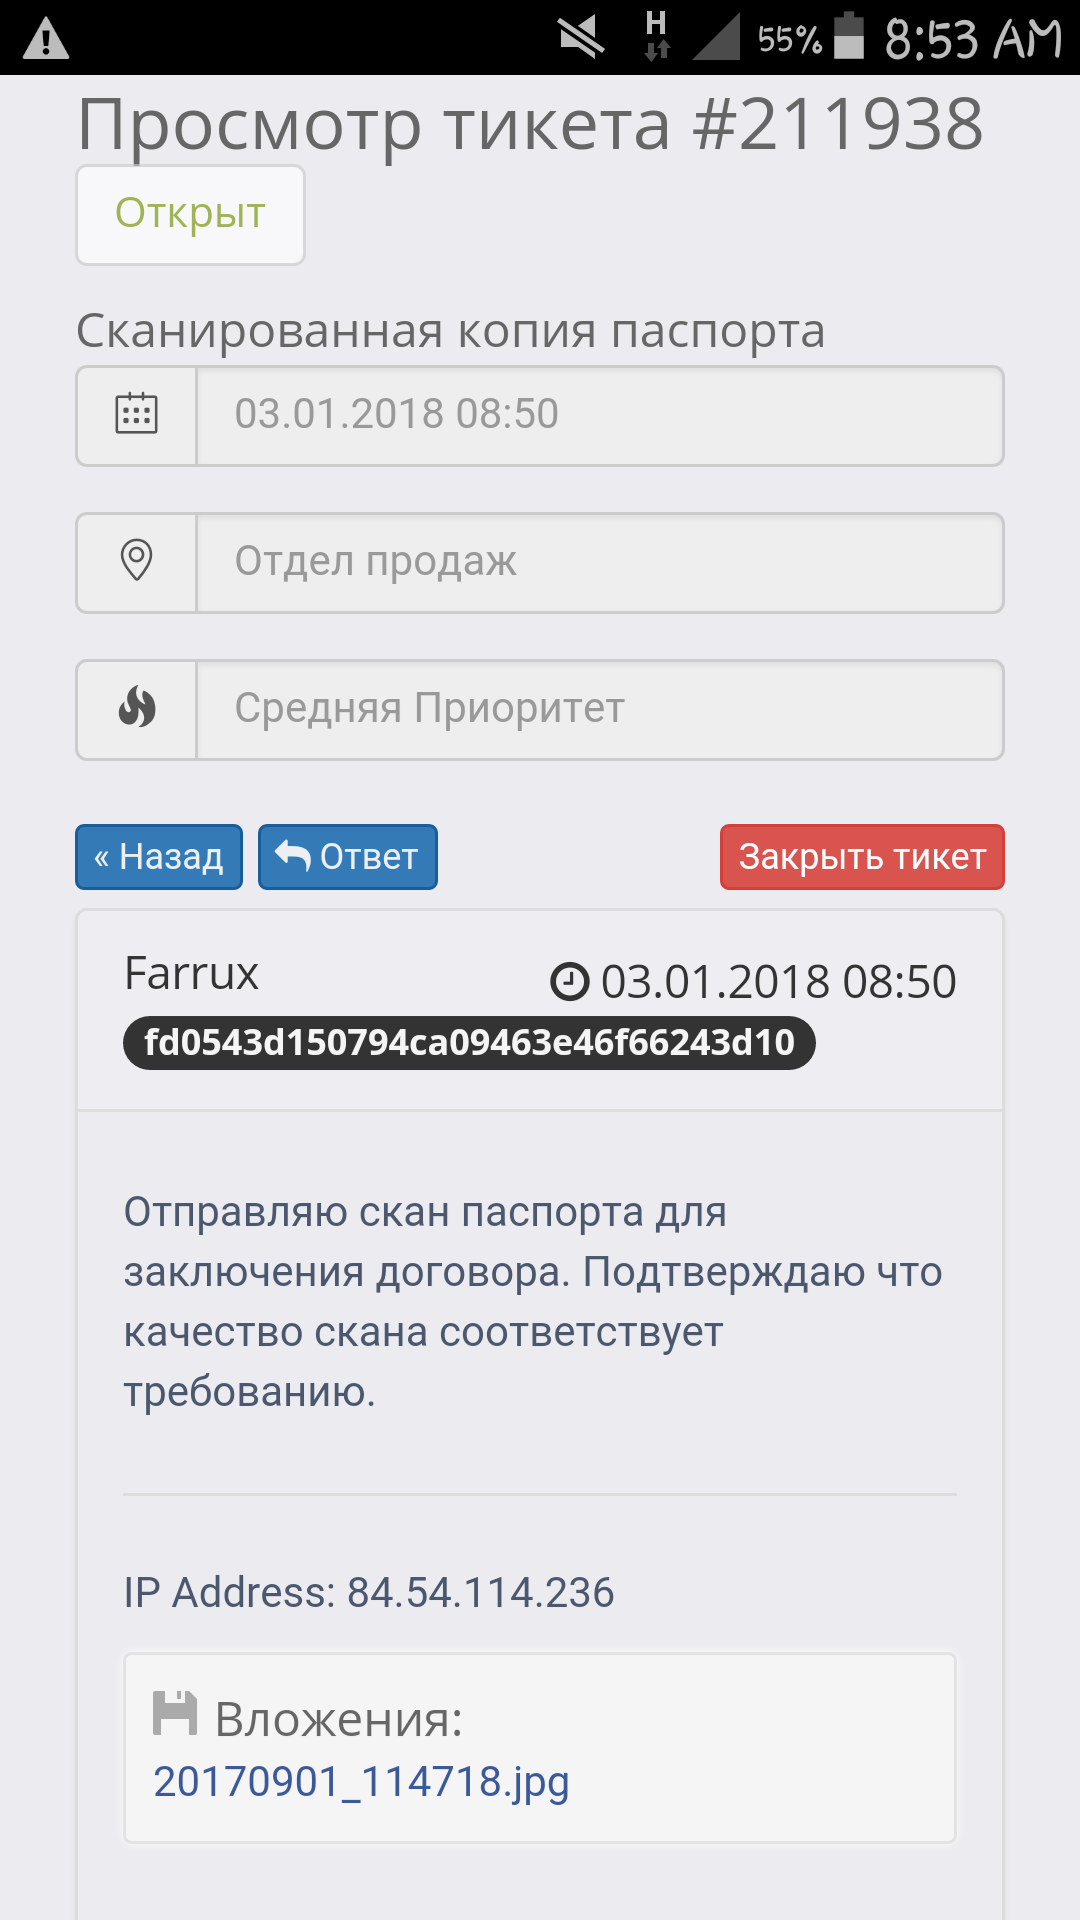Tap the battery icon in the status bar
Viewport: 1080px width, 1920px height.
pos(848,37)
